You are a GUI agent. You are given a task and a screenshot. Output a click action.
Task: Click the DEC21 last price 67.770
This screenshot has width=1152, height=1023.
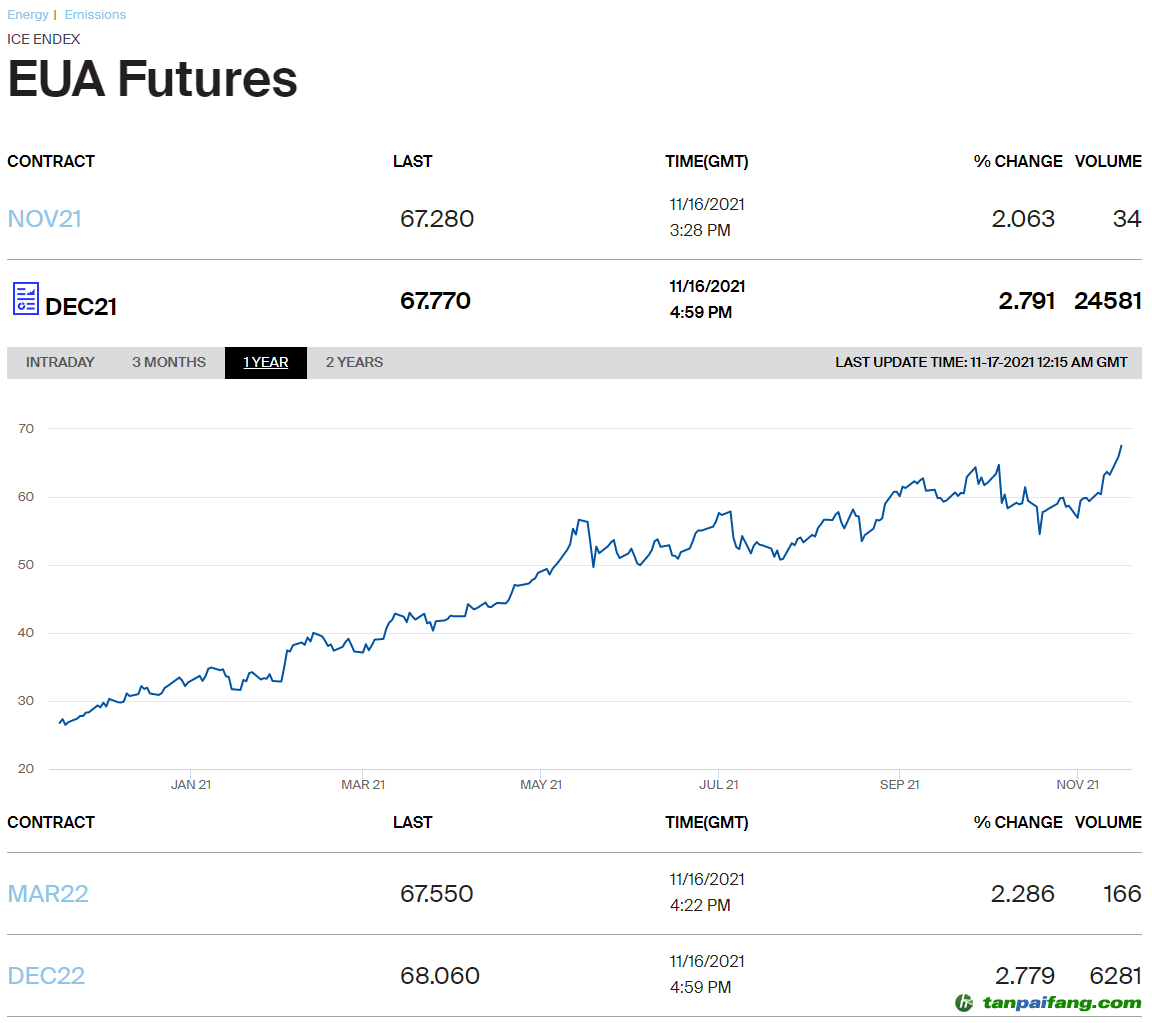click(435, 301)
